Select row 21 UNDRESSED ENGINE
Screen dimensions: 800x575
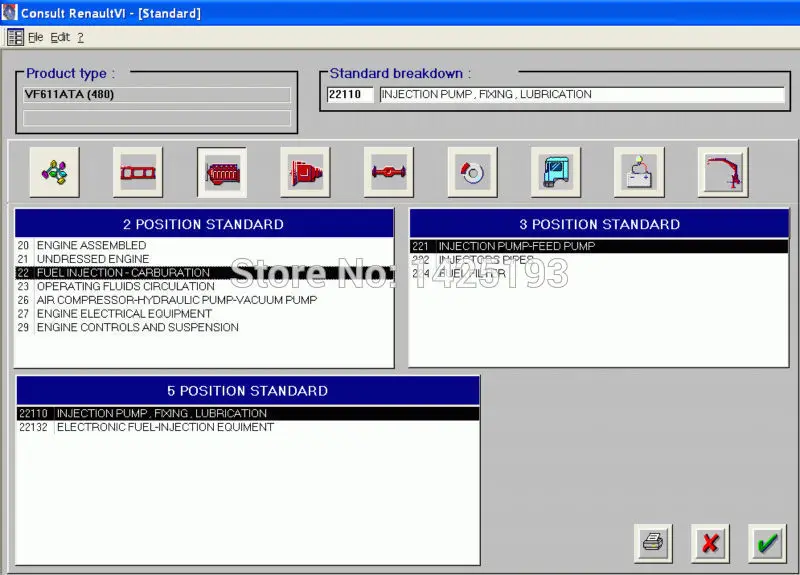click(204, 259)
